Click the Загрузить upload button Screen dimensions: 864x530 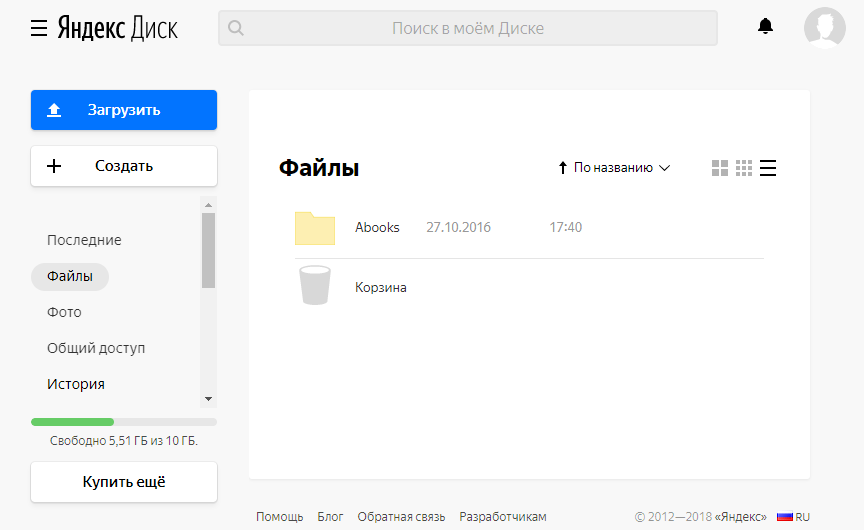click(x=124, y=110)
